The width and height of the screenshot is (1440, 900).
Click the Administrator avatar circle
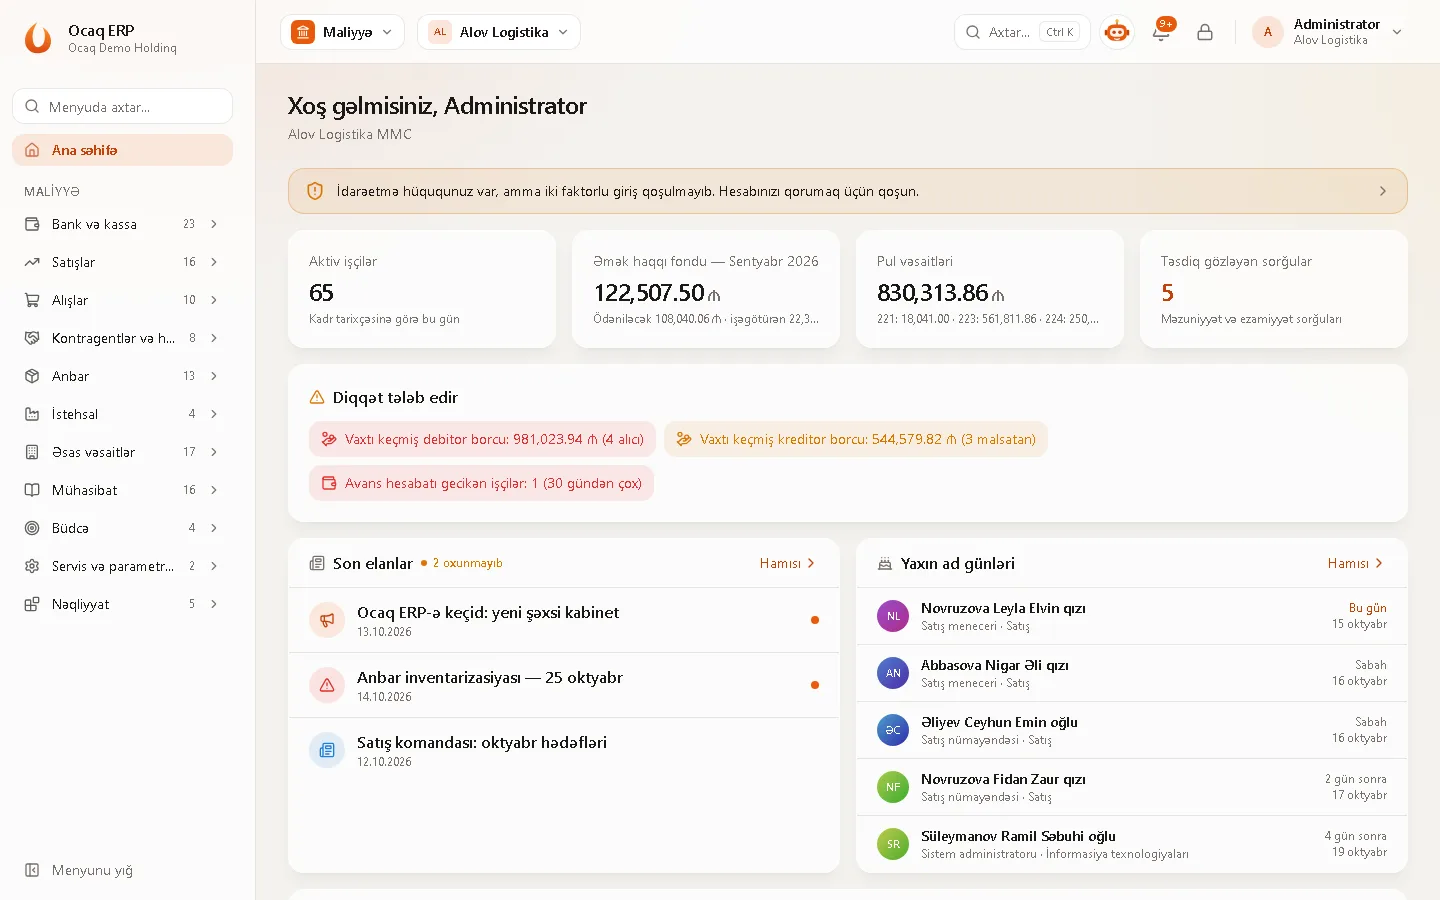(1268, 32)
